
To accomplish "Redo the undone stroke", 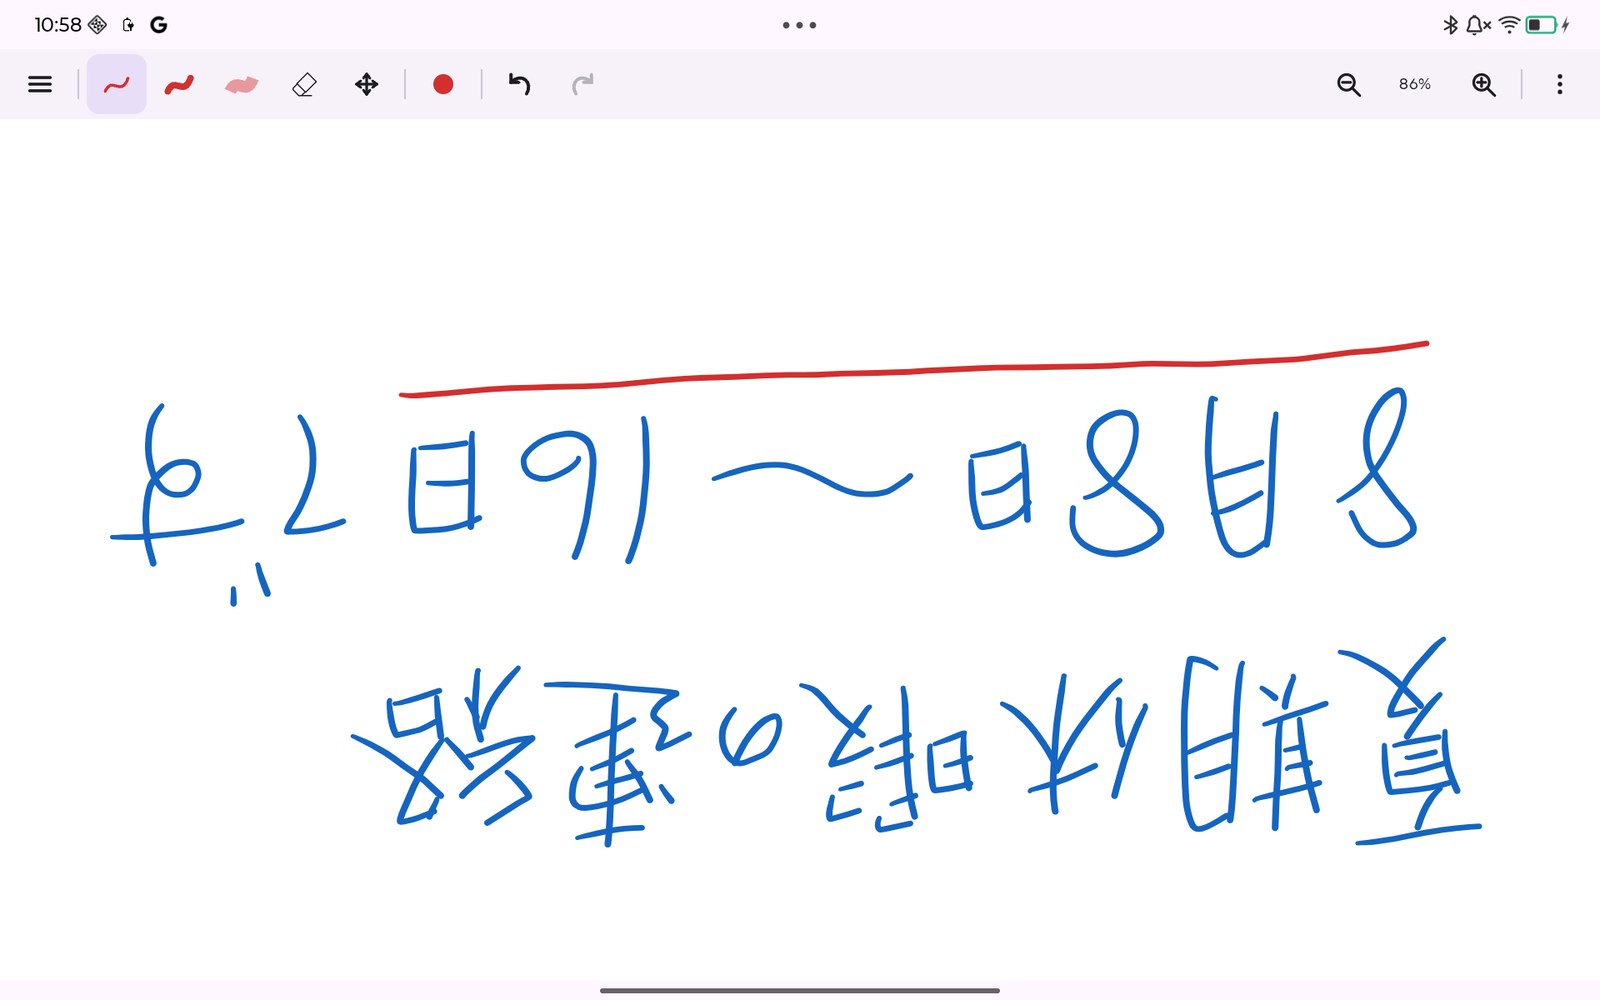I will click(582, 84).
